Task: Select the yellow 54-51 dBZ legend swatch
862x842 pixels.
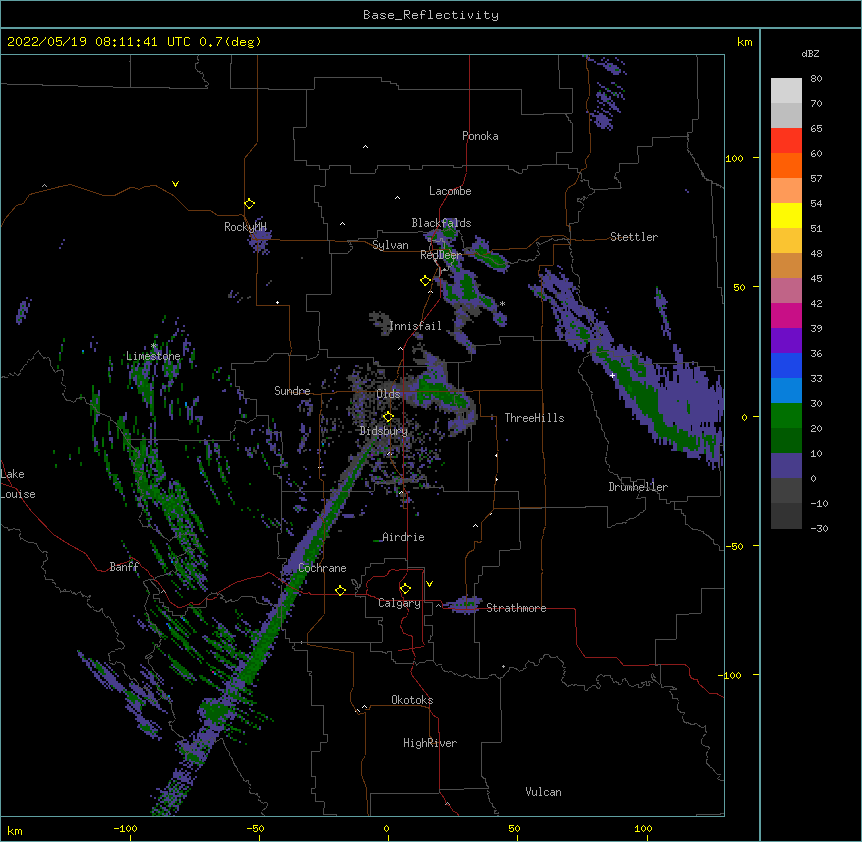Action: [786, 215]
